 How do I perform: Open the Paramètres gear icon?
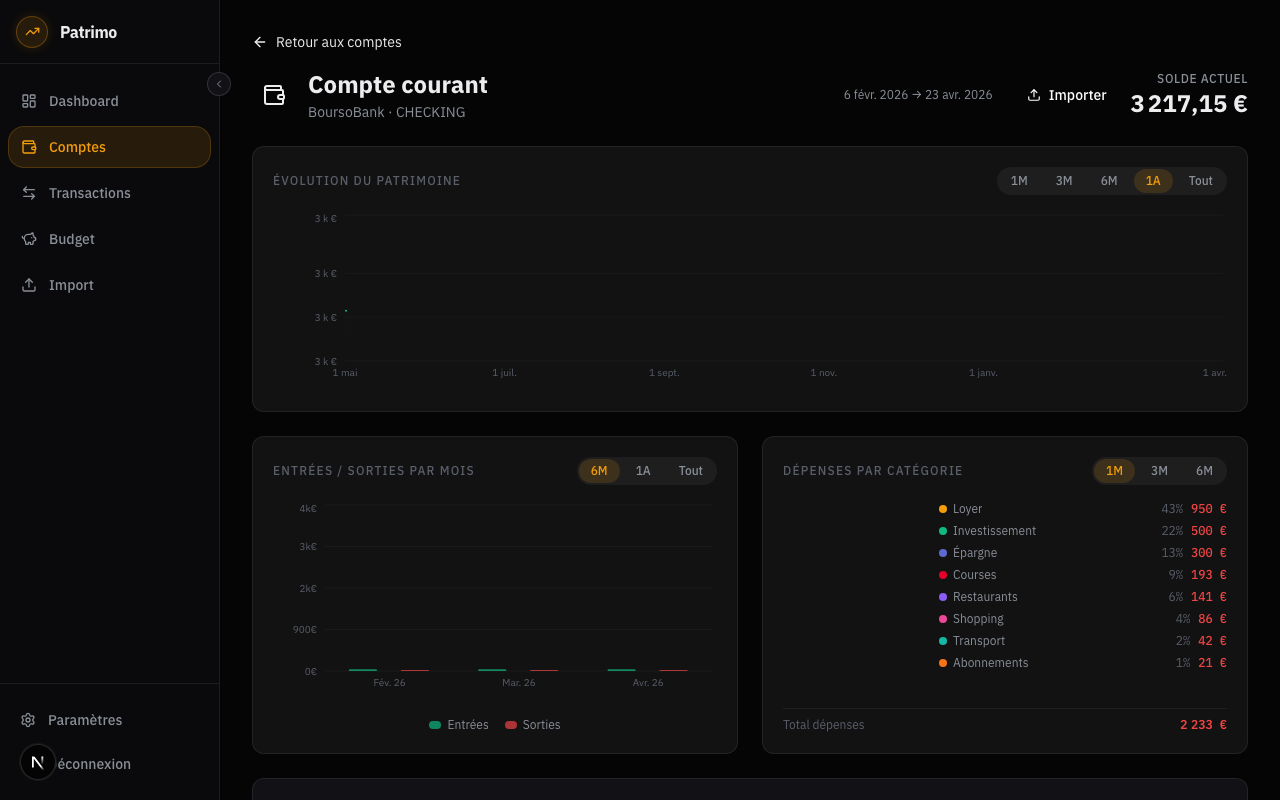click(x=27, y=719)
